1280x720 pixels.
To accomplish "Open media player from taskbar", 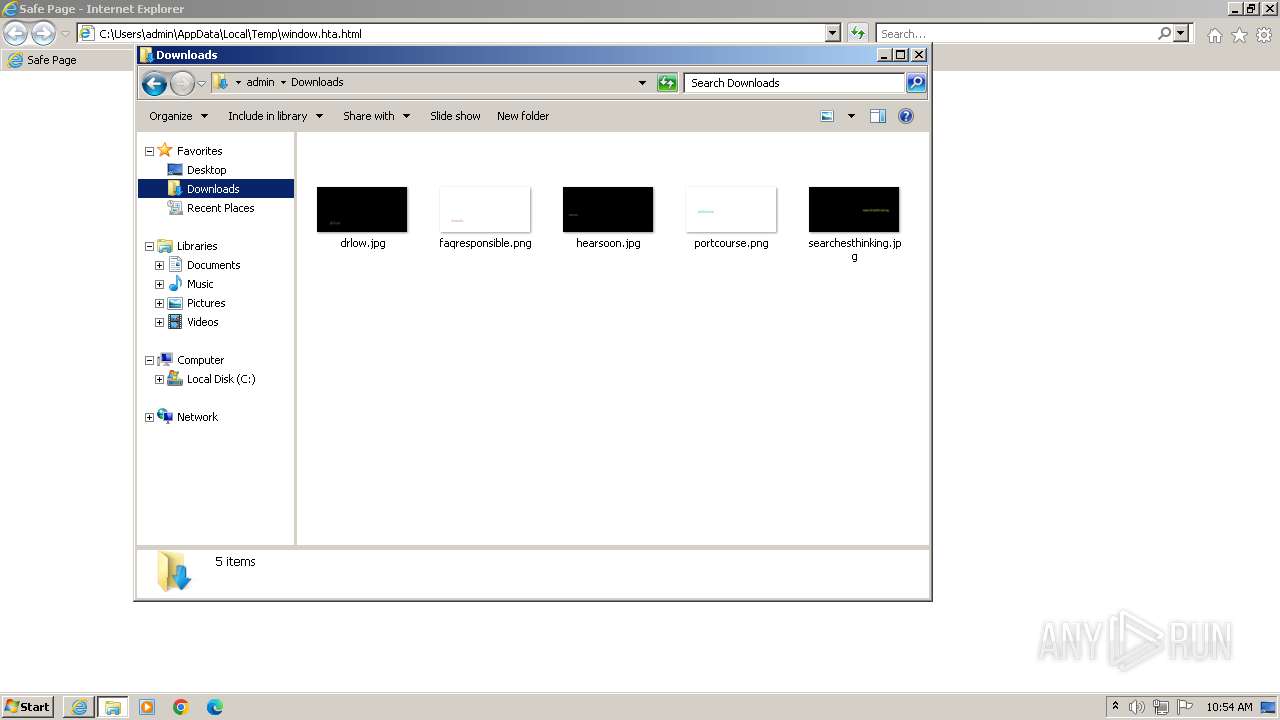I will (x=147, y=707).
